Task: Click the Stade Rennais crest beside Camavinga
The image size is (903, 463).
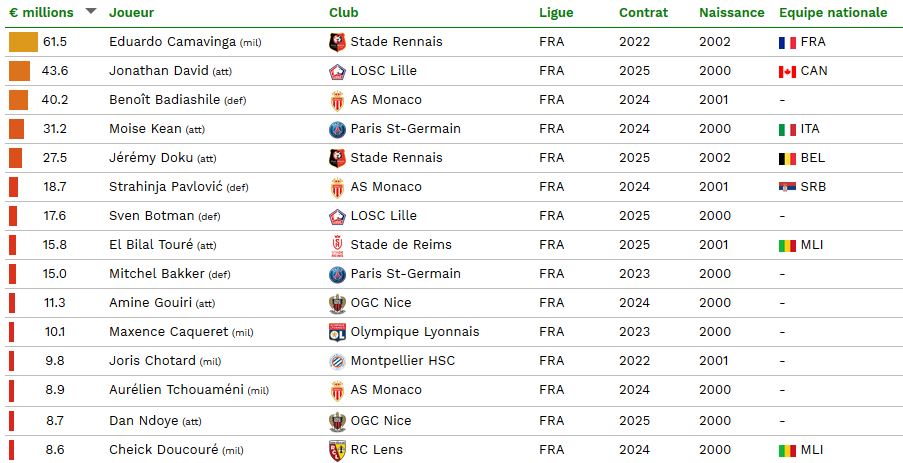Action: point(337,42)
